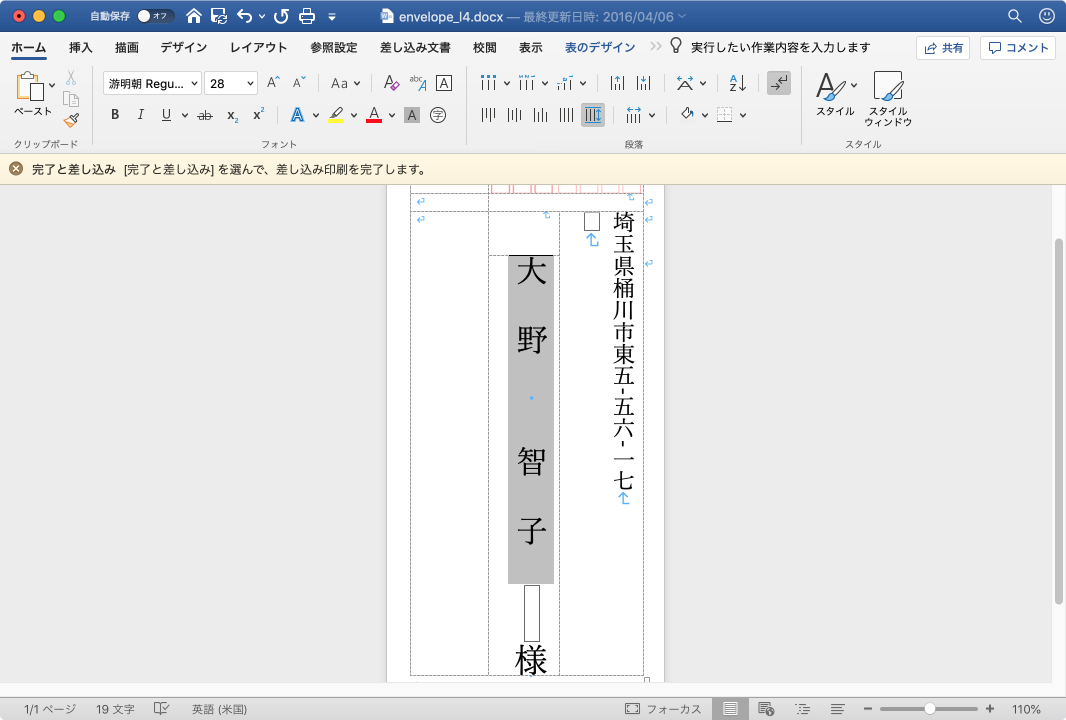Click the justify alignment icon
This screenshot has height=720, width=1066.
pos(566,115)
